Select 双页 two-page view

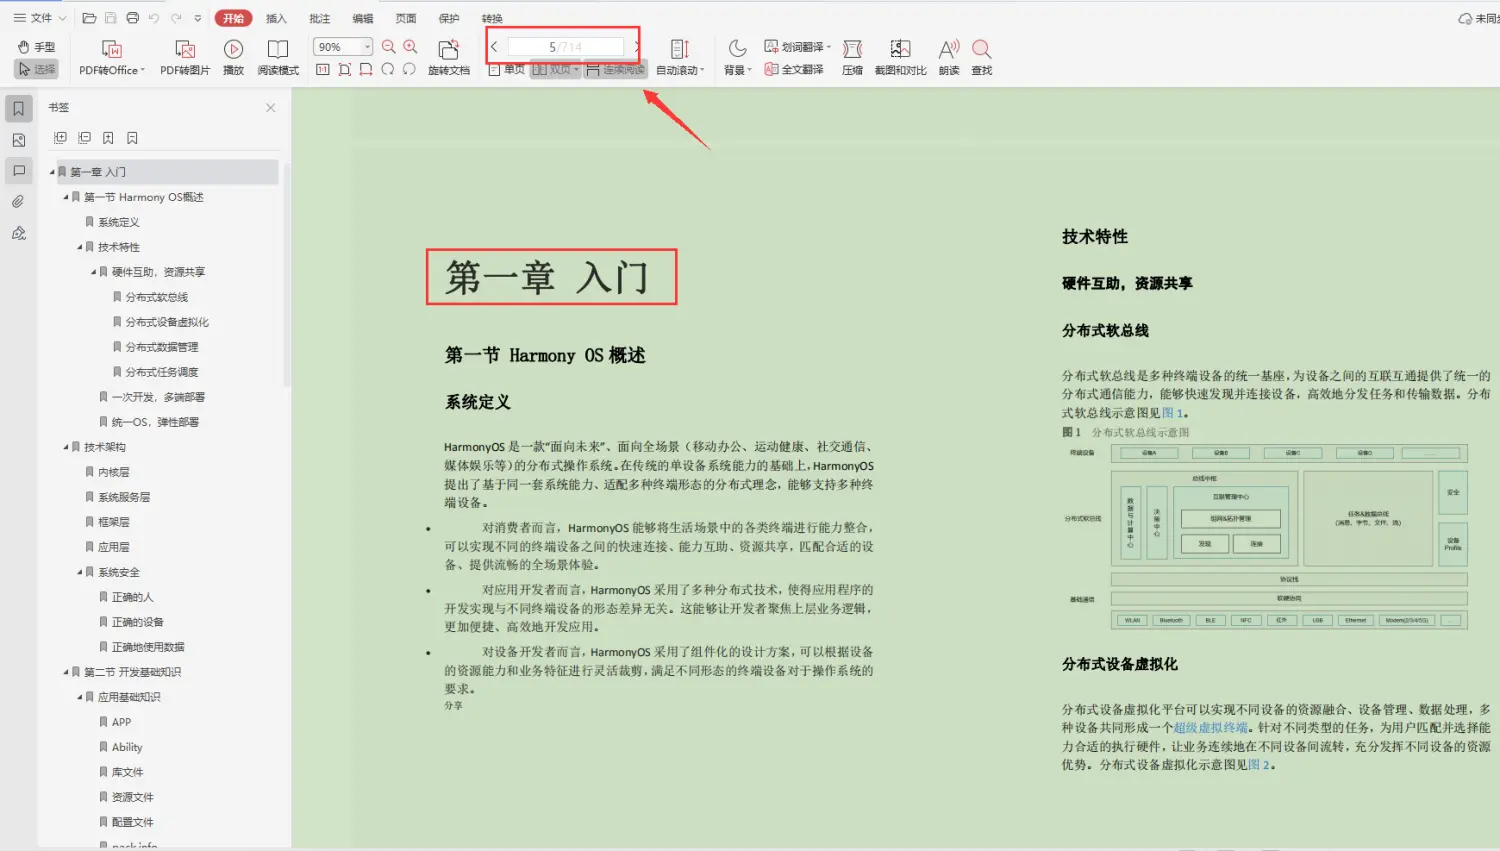pyautogui.click(x=555, y=69)
